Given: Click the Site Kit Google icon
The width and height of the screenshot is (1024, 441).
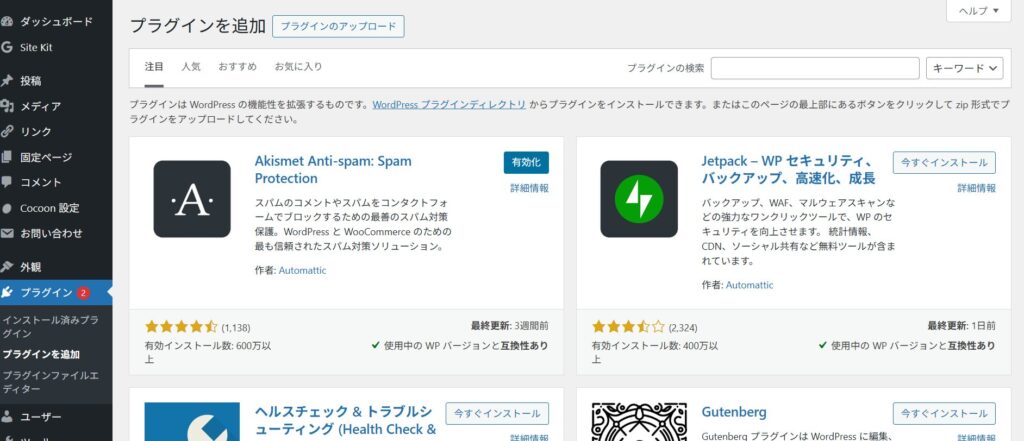Looking at the screenshot, I should click(x=7, y=47).
